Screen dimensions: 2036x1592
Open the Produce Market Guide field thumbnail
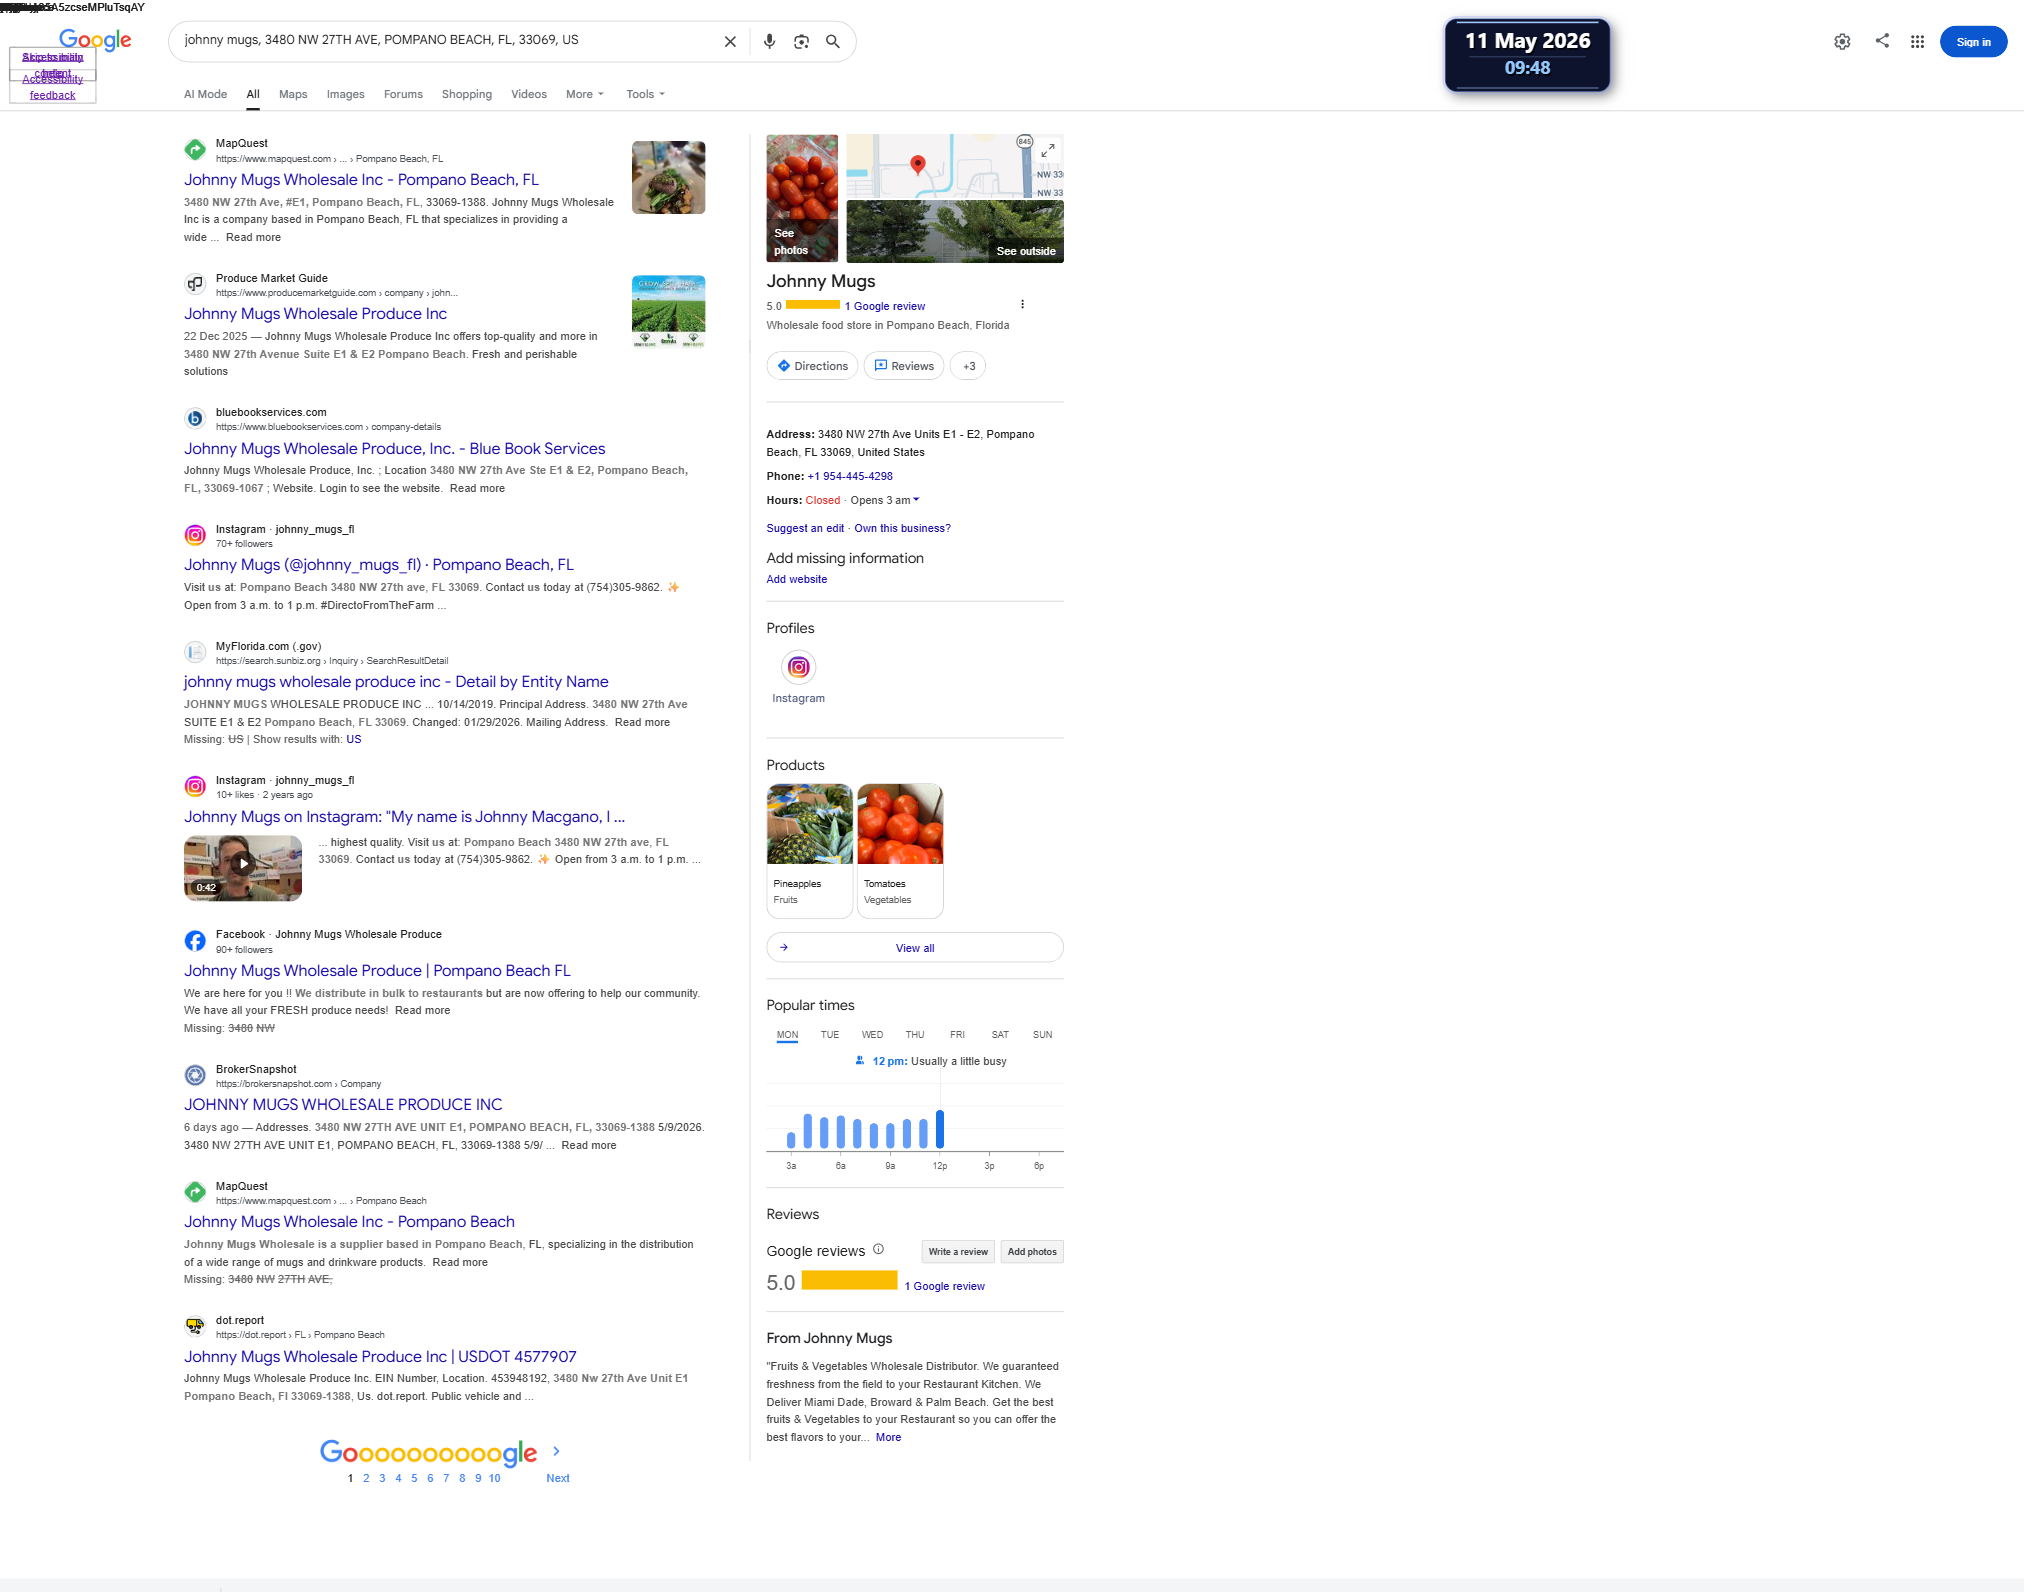[x=669, y=312]
